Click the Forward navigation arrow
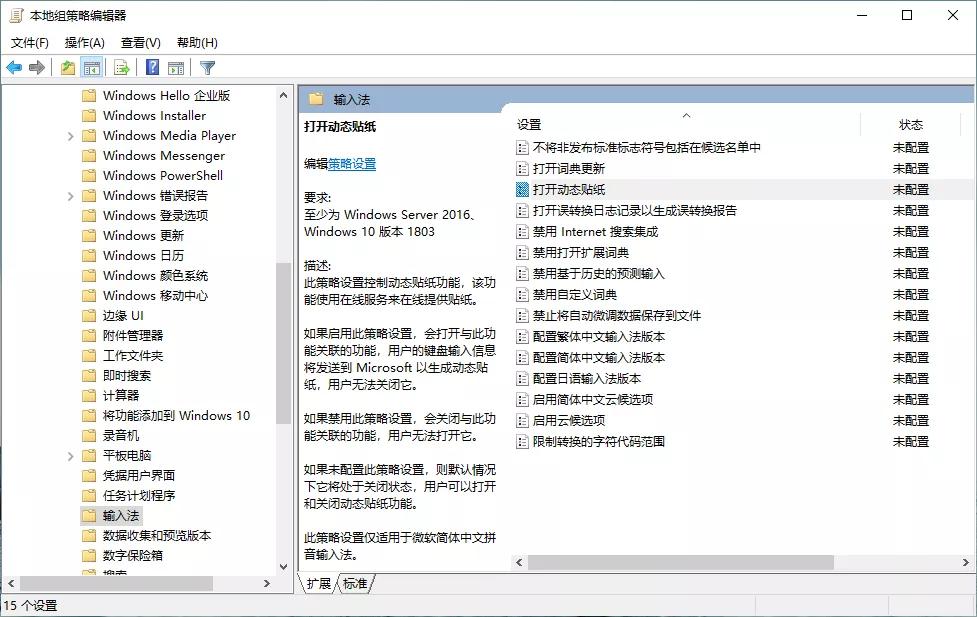Viewport: 977px width, 617px height. coord(36,67)
